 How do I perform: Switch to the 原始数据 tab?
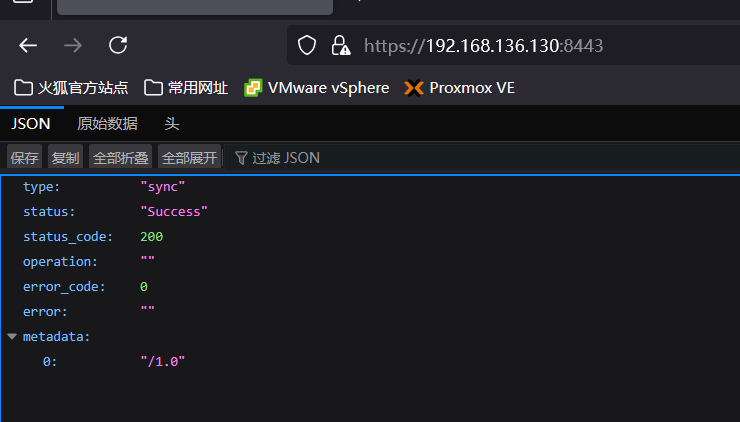coord(108,124)
